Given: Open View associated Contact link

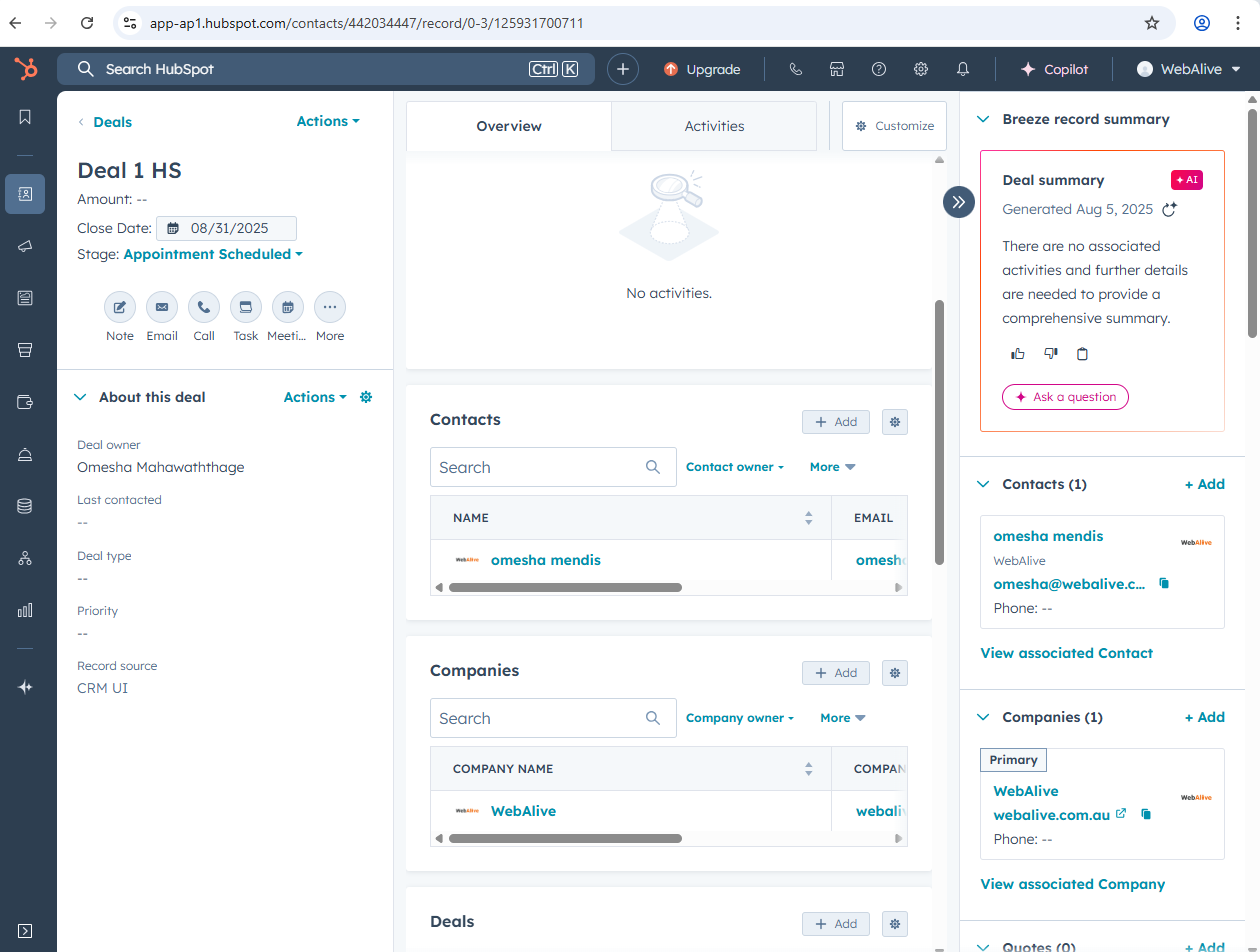Looking at the screenshot, I should [x=1067, y=653].
